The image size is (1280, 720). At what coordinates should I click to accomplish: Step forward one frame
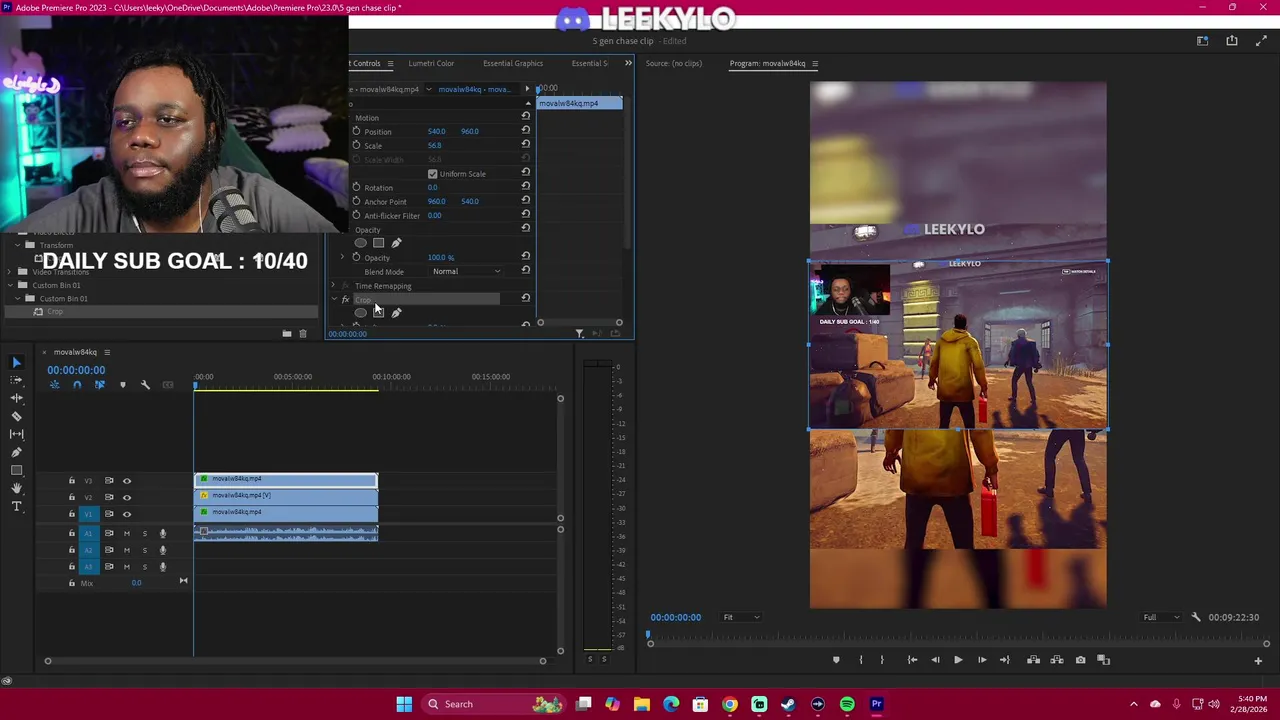(x=981, y=660)
